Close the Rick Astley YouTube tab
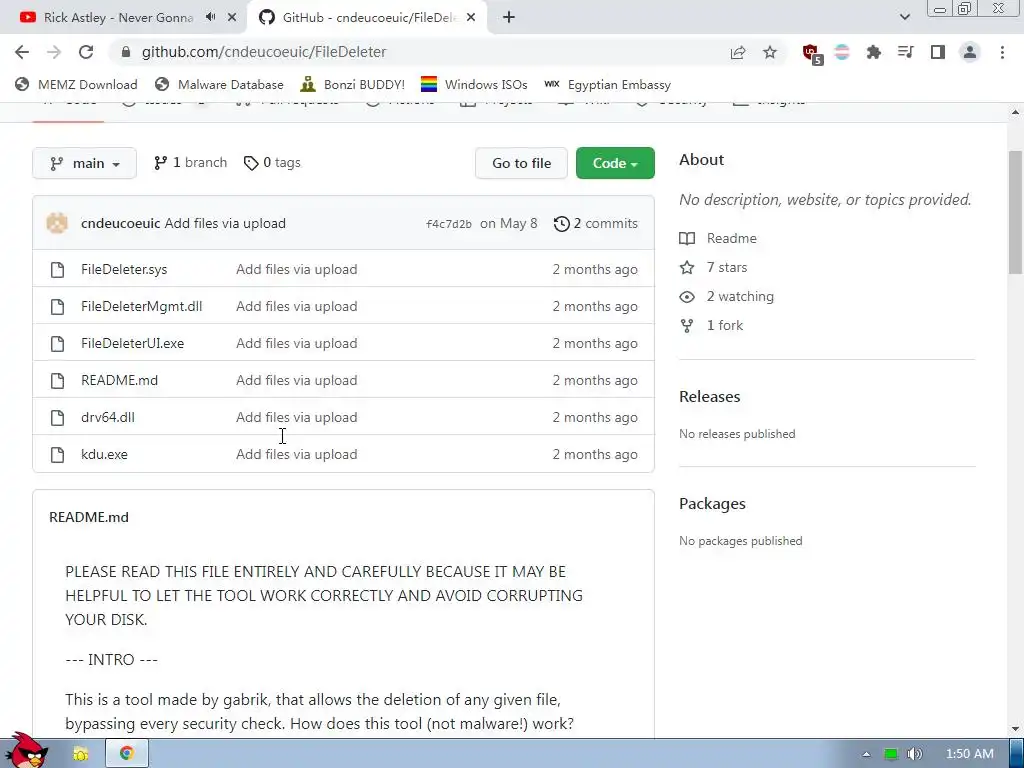This screenshot has height=768, width=1024. [x=232, y=18]
